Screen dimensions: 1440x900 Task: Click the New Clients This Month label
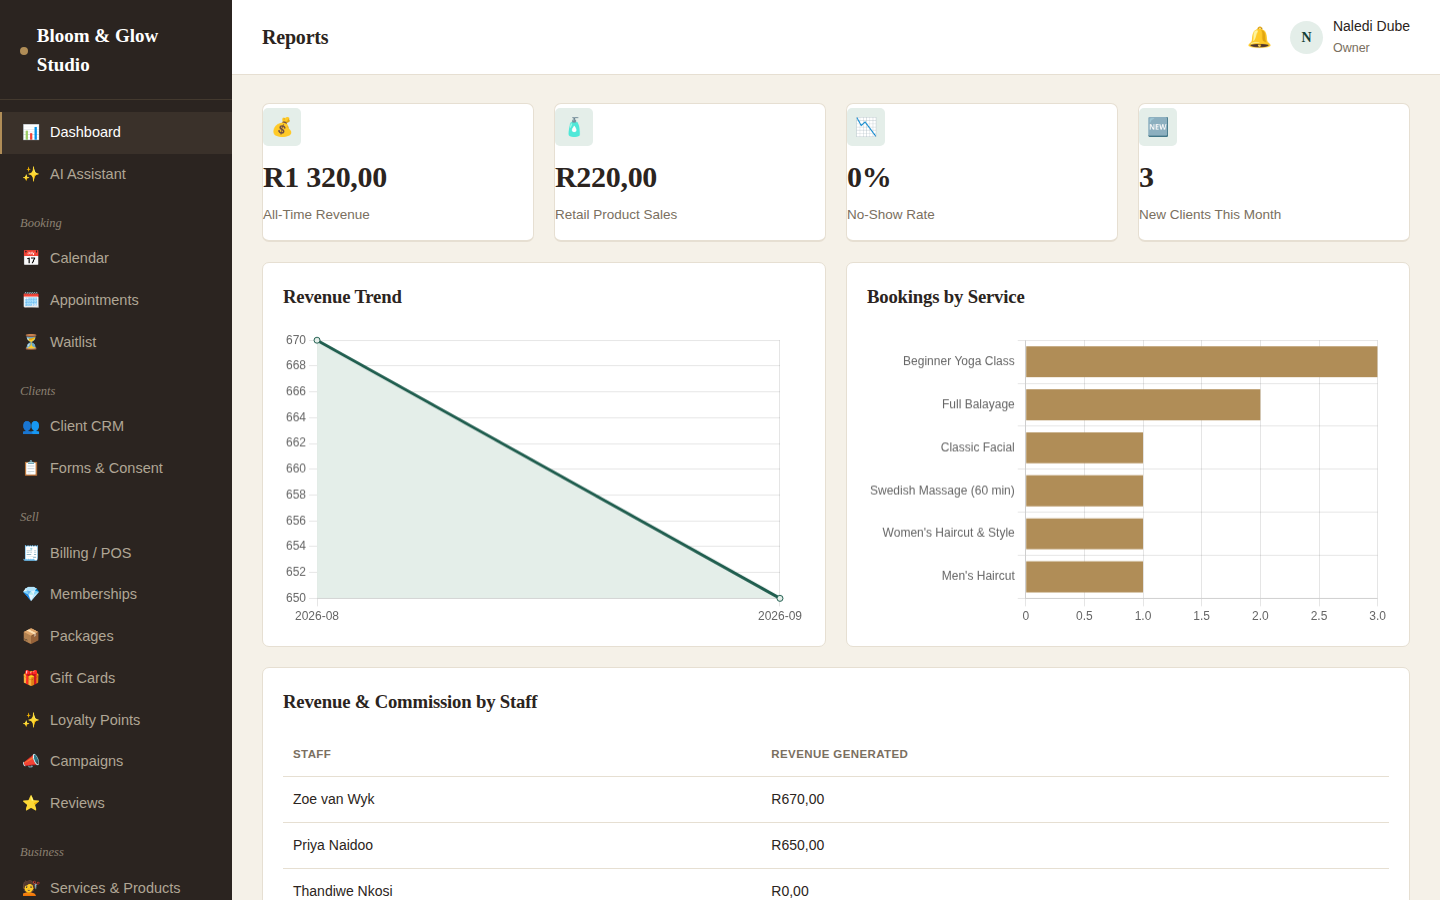(1210, 214)
